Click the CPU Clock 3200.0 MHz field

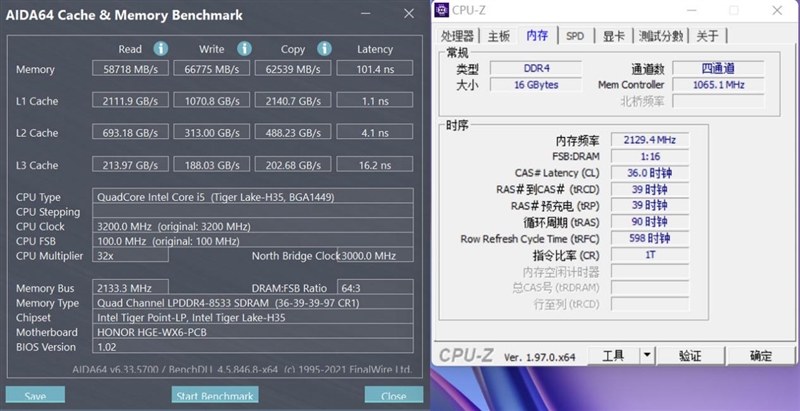pyautogui.click(x=253, y=226)
